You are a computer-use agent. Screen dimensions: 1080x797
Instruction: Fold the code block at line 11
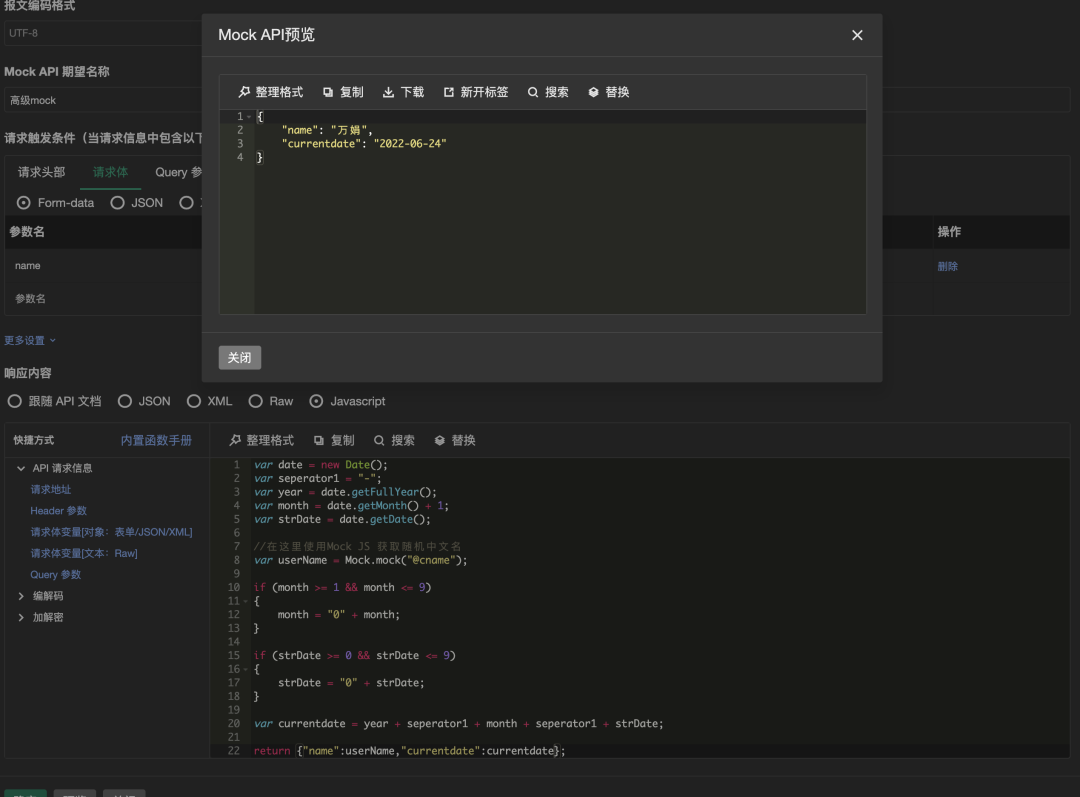click(246, 601)
